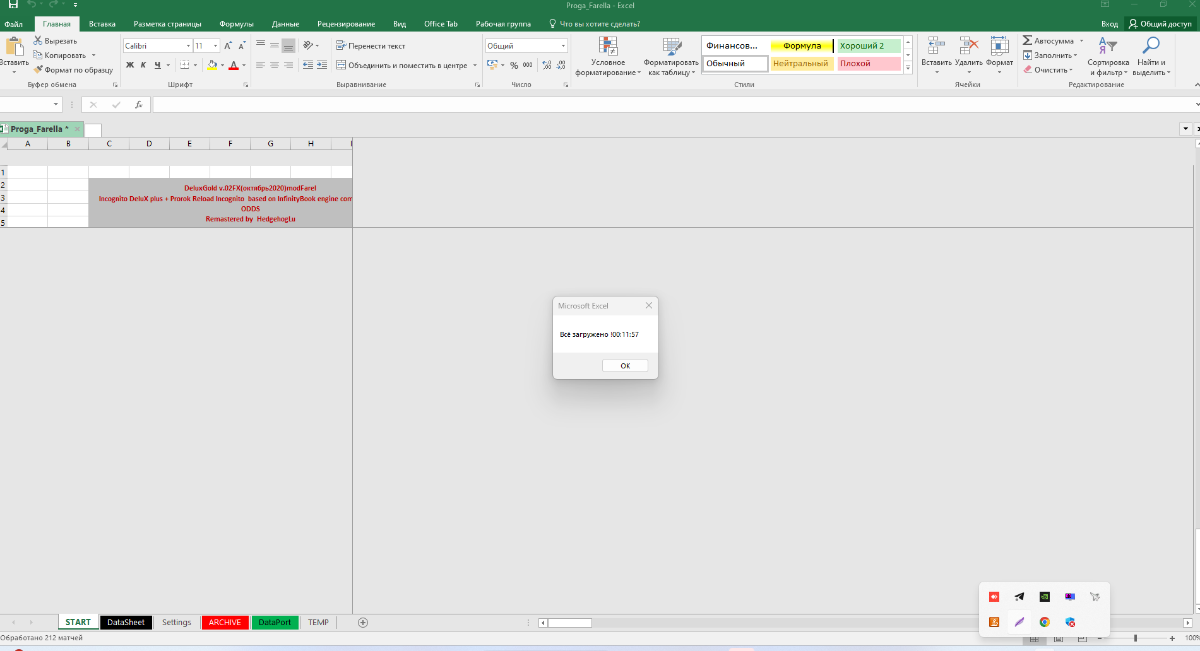Click the AutoSum (Автосумма) sigma icon
This screenshot has height=651, width=1200.
coord(1027,41)
